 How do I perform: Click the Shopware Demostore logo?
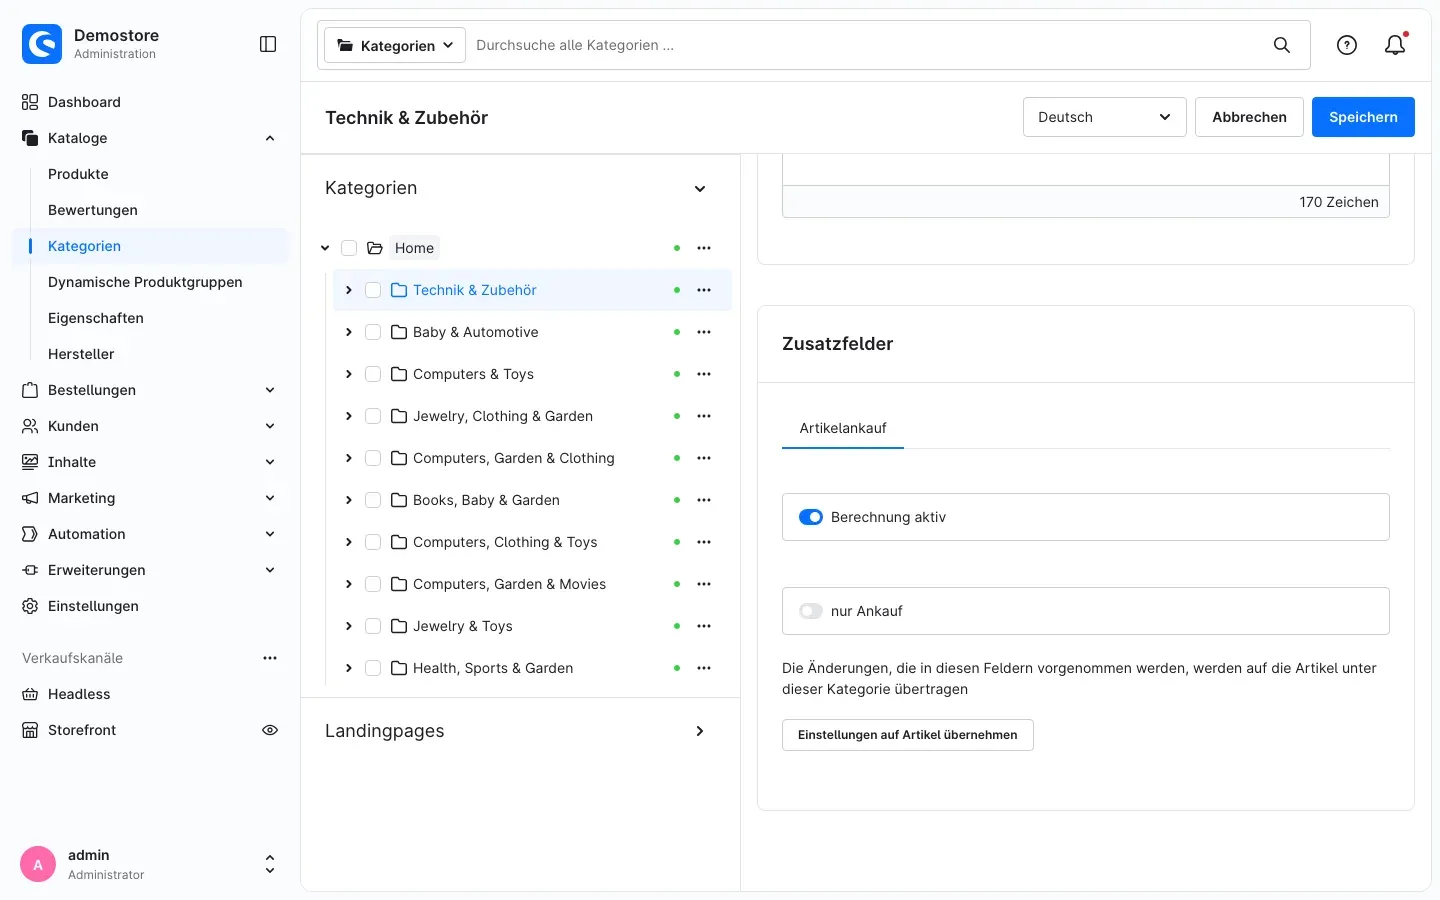[x=42, y=44]
